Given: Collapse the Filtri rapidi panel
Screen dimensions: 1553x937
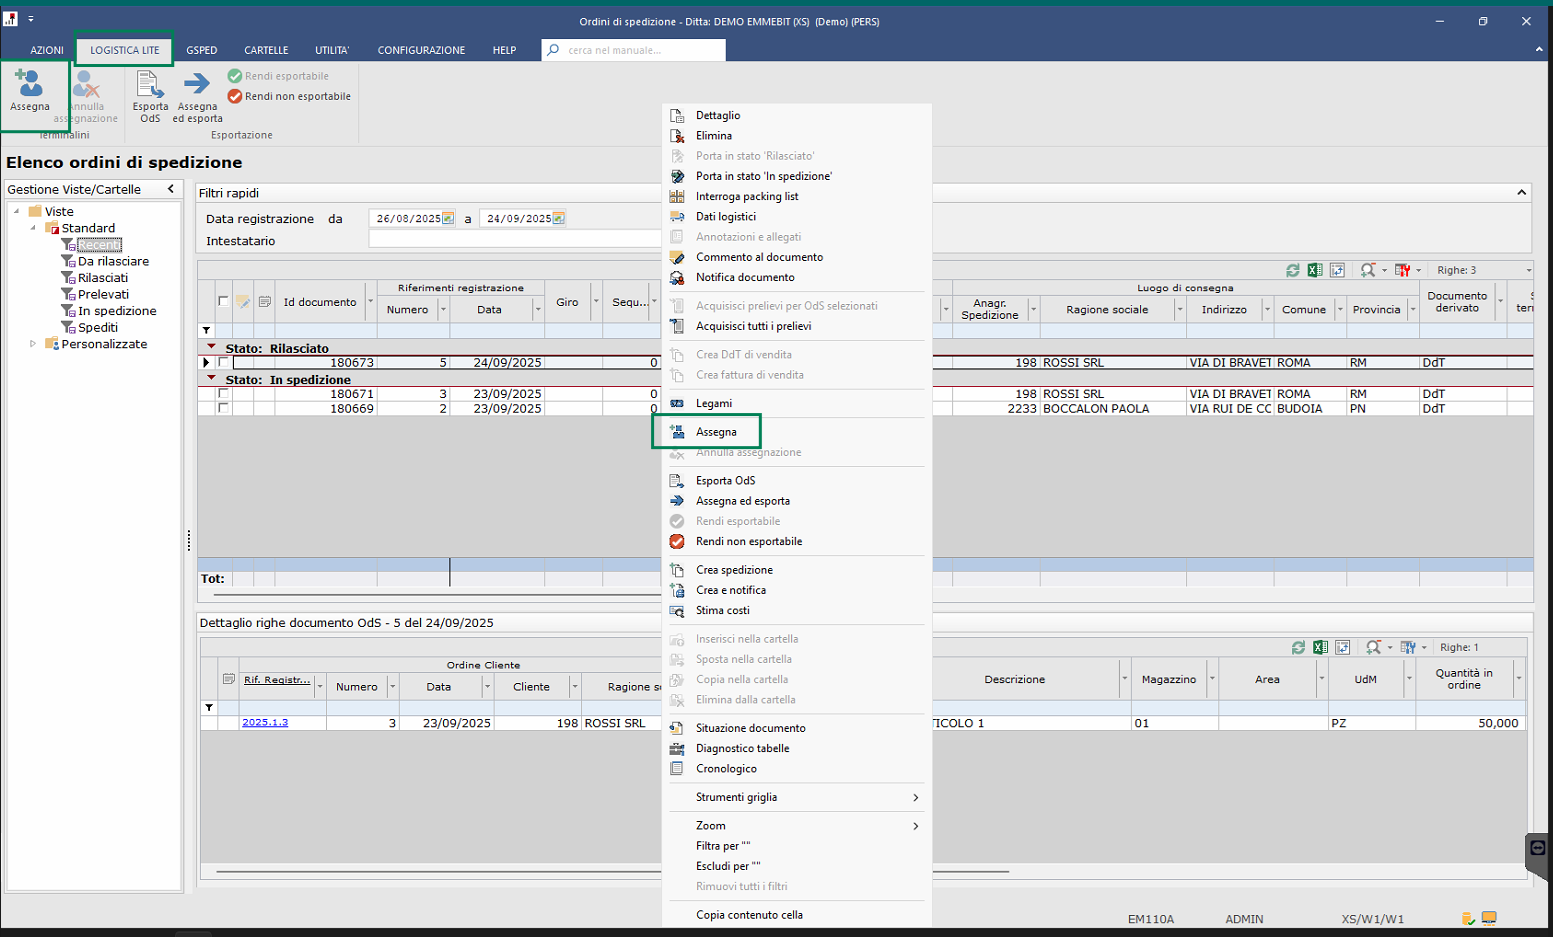Looking at the screenshot, I should click(x=1521, y=192).
